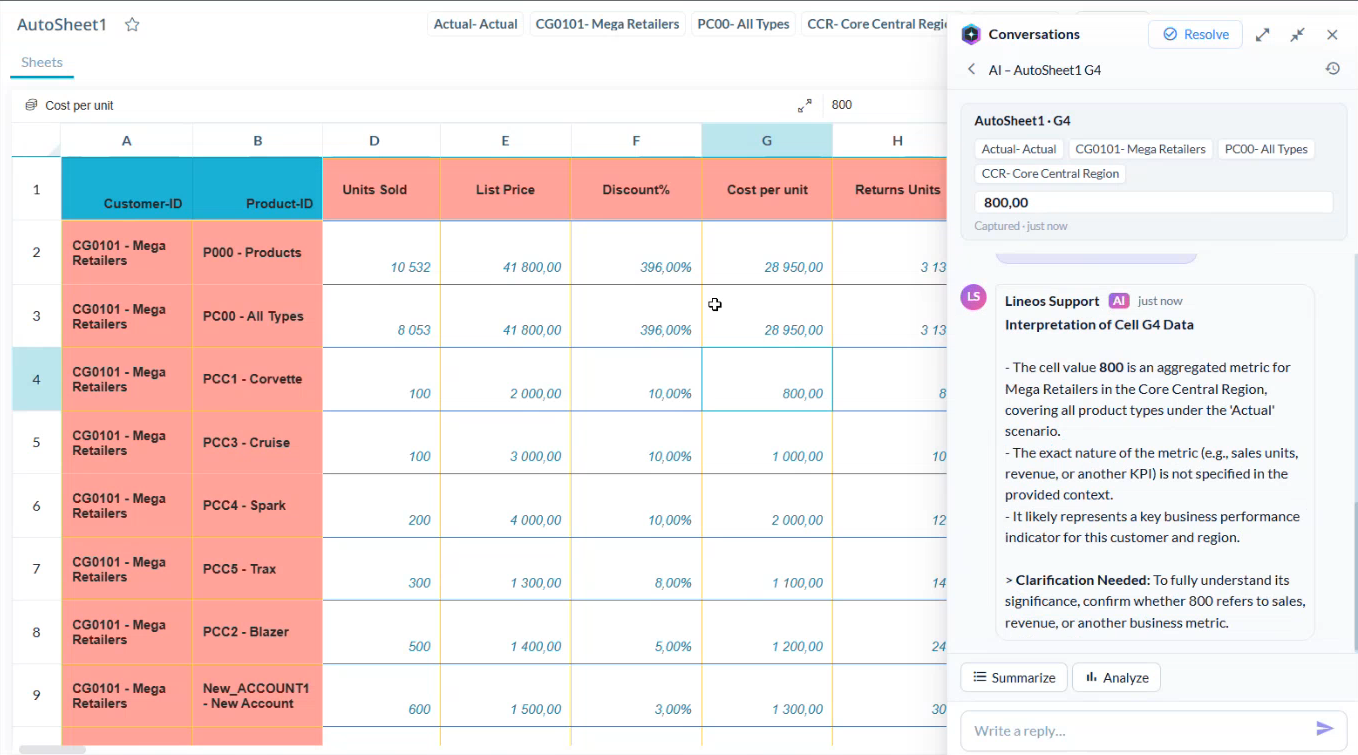
Task: Click the horizontal scrollbar under the sheet
Action: coord(52,749)
